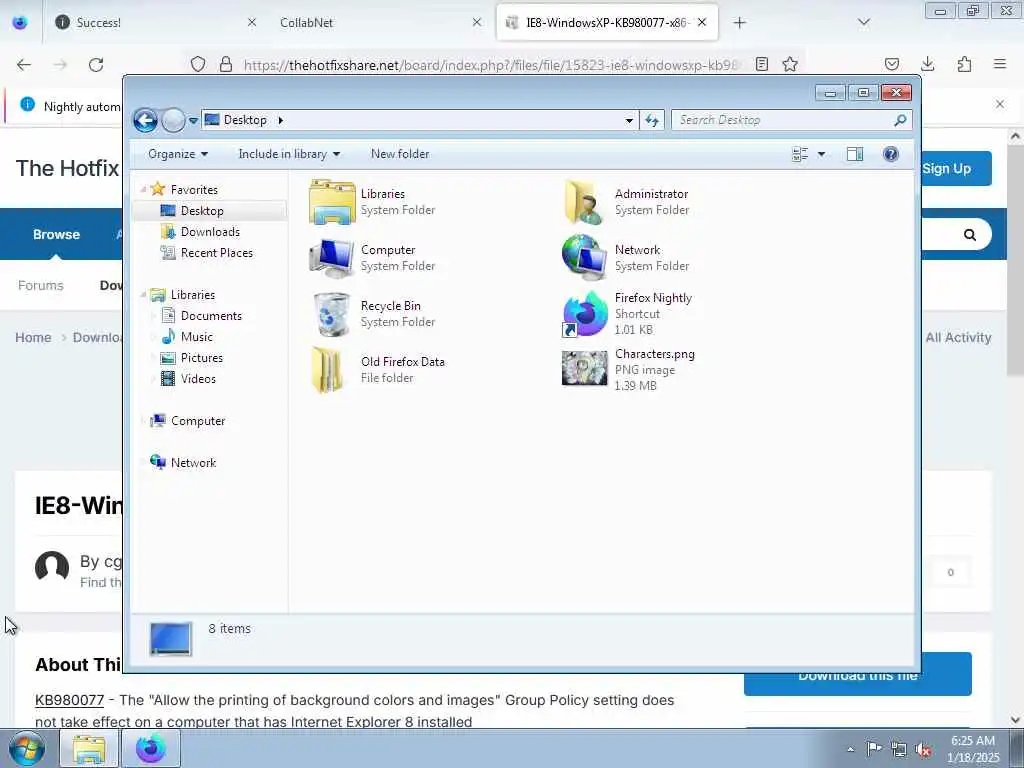Open address bar previous locations dropdown
This screenshot has height=768, width=1024.
629,120
